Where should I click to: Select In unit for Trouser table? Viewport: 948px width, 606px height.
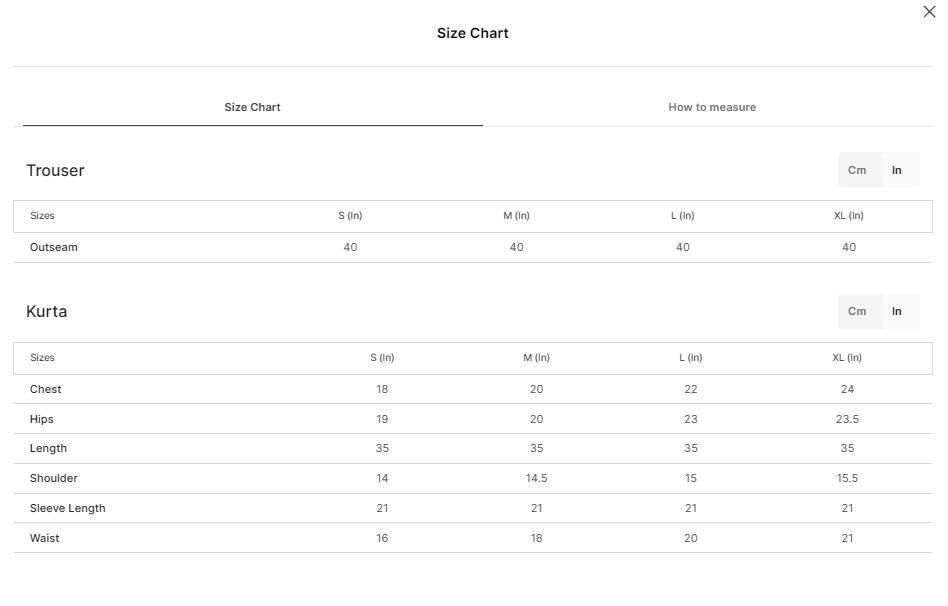[x=897, y=170]
